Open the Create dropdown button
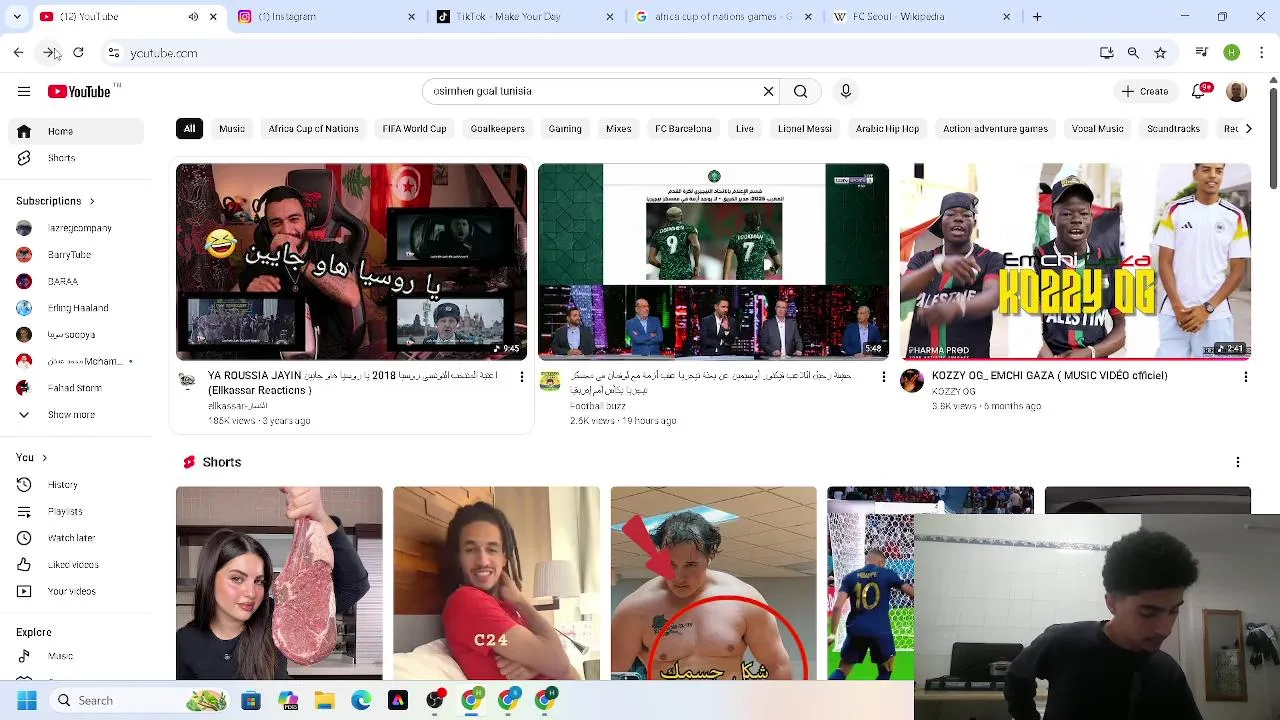The width and height of the screenshot is (1280, 720). pyautogui.click(x=1144, y=91)
